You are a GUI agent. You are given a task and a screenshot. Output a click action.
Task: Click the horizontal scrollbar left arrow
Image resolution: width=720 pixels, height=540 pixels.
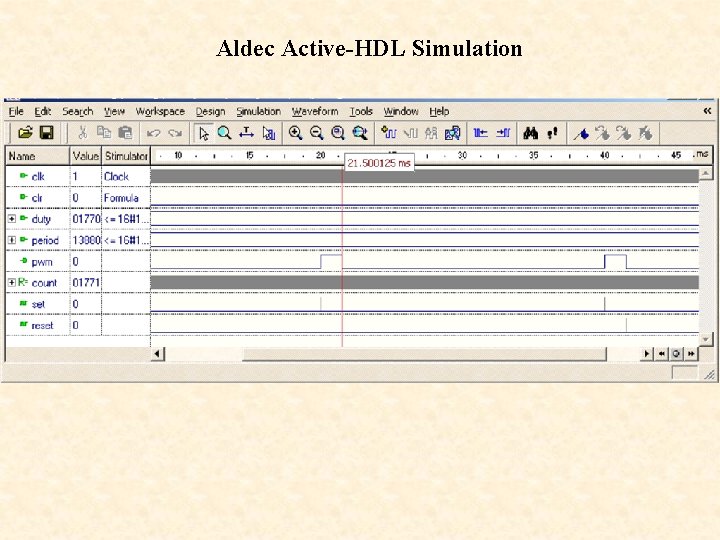point(157,354)
